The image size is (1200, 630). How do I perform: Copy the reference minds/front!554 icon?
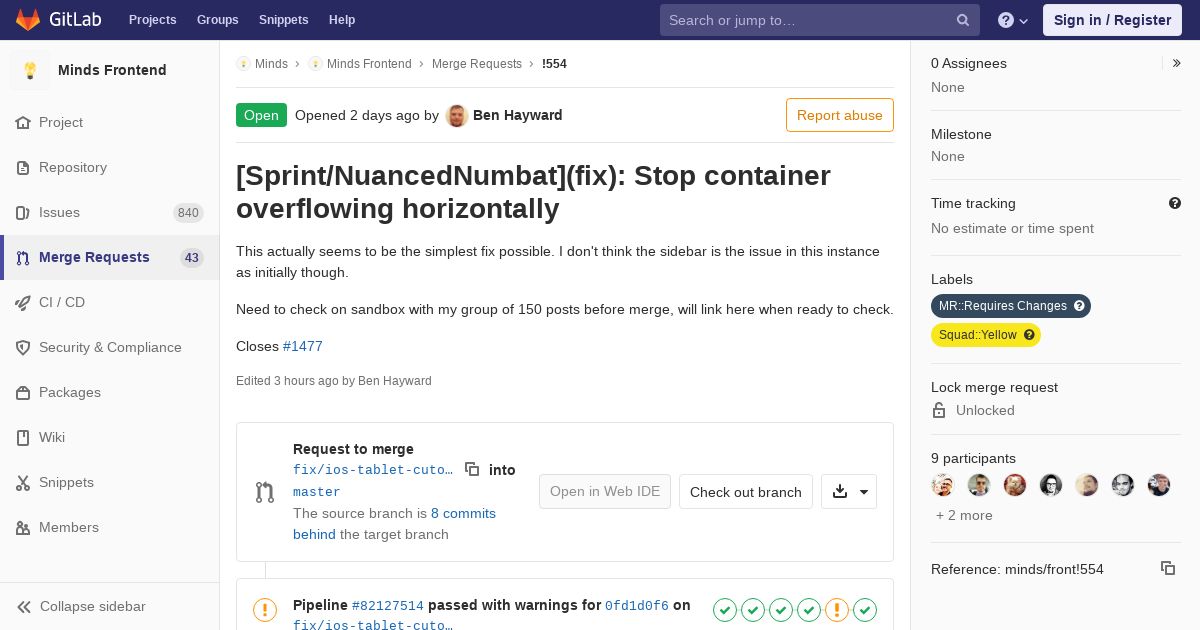[x=1168, y=568]
